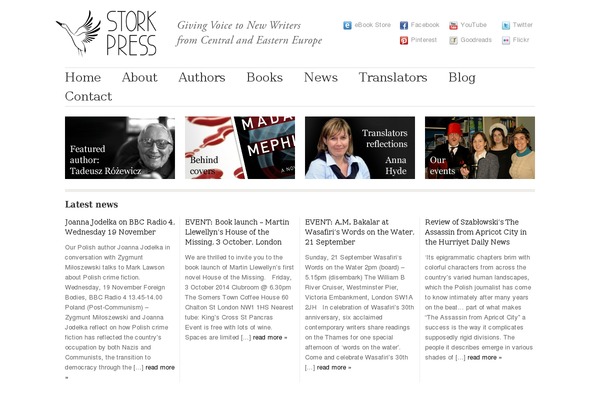The height and width of the screenshot is (400, 600).
Task: Click the eBook Store icon
Action: pos(347,25)
